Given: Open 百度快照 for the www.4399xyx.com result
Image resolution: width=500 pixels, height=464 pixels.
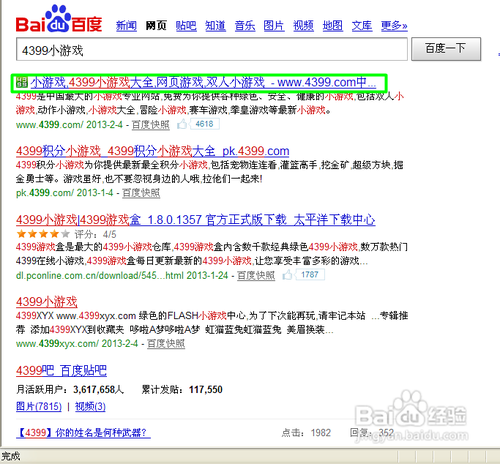Looking at the screenshot, I should click(166, 344).
